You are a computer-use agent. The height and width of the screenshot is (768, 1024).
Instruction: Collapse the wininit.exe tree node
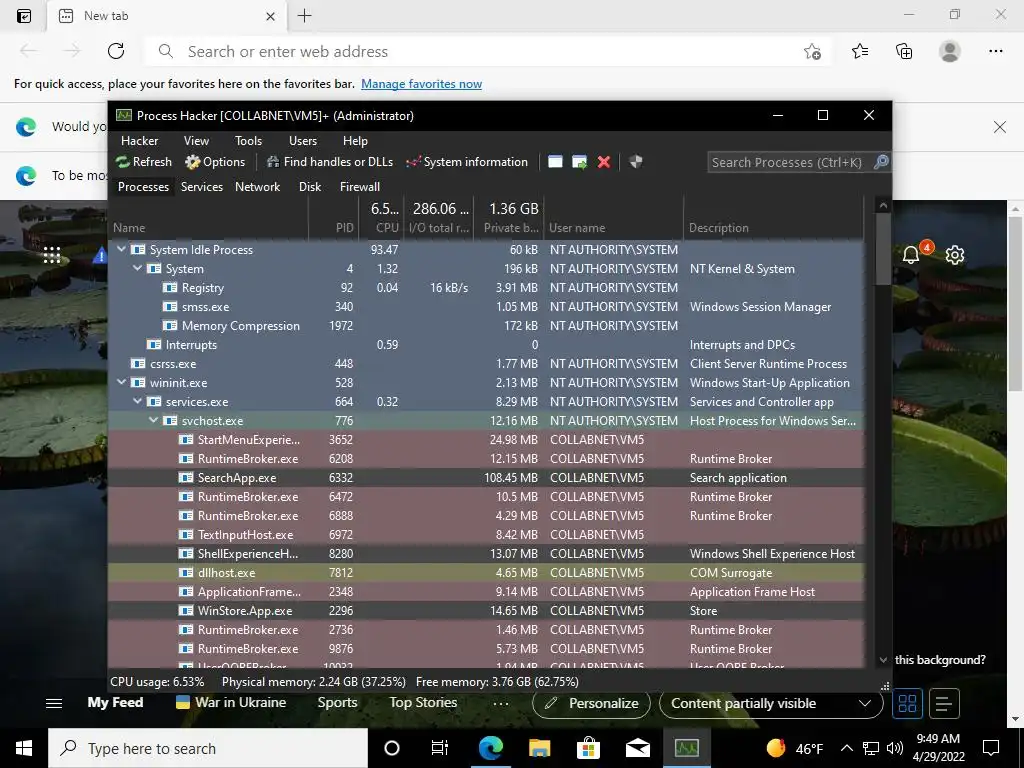click(x=121, y=382)
